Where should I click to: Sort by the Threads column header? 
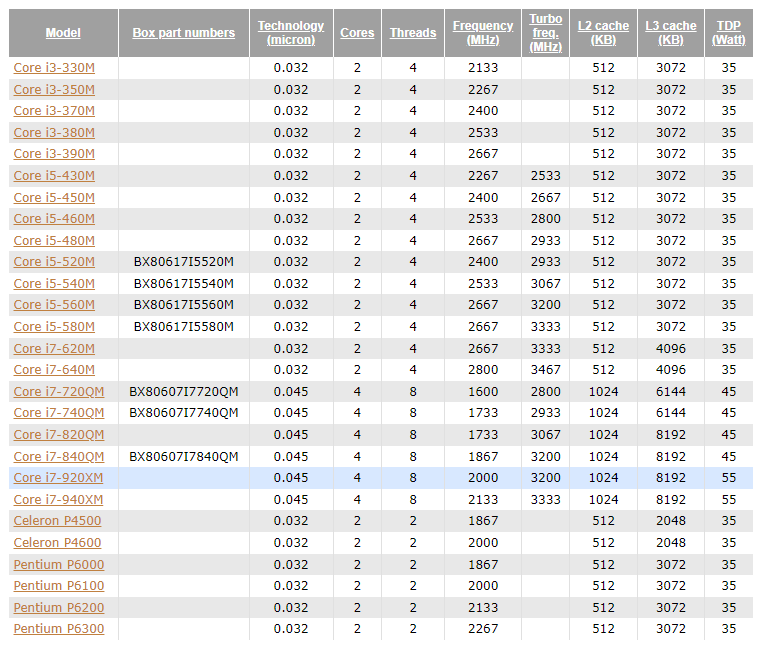click(x=413, y=33)
